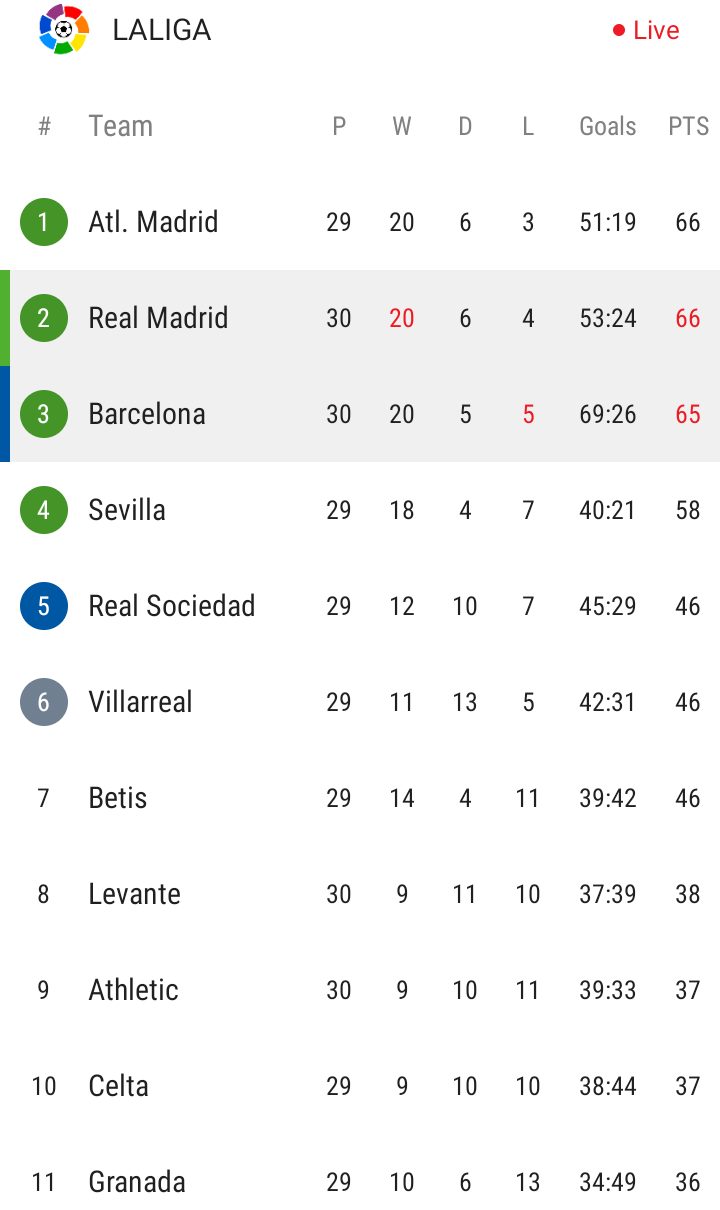This screenshot has width=720, height=1210.
Task: Click the green position 4 badge
Action: coord(43,510)
